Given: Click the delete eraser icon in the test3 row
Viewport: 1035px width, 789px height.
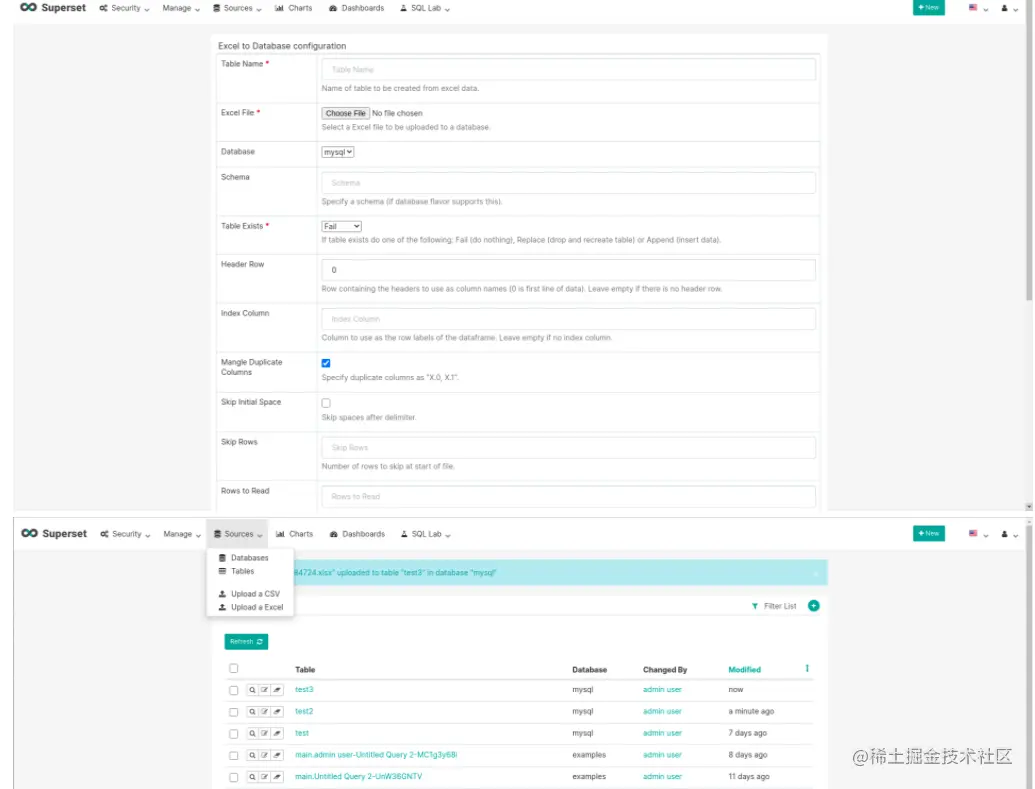Looking at the screenshot, I should point(277,690).
